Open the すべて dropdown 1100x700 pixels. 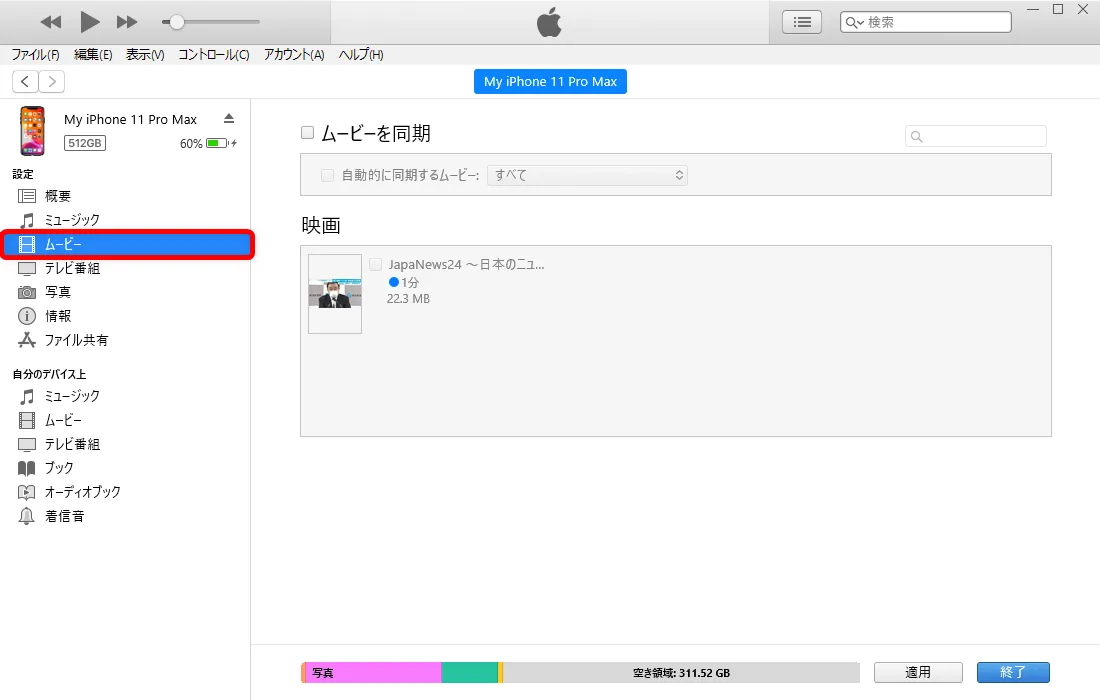coord(587,175)
